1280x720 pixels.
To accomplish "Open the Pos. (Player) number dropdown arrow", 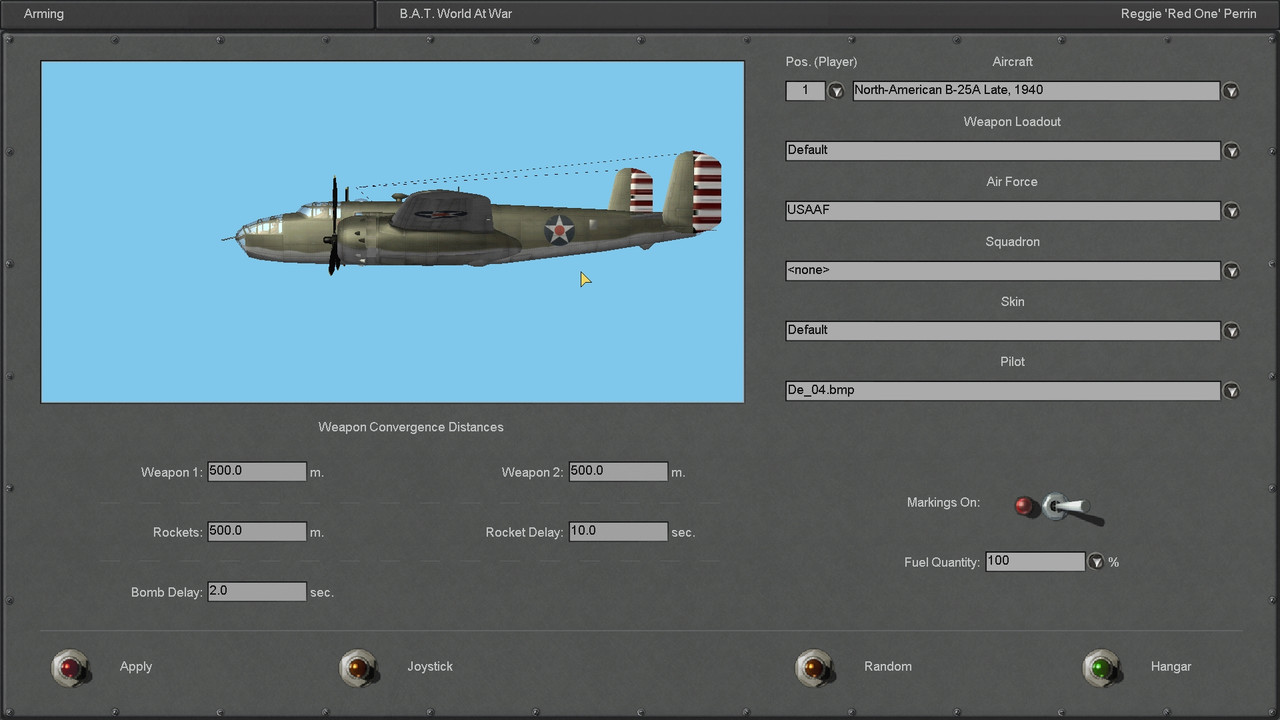I will (x=836, y=91).
